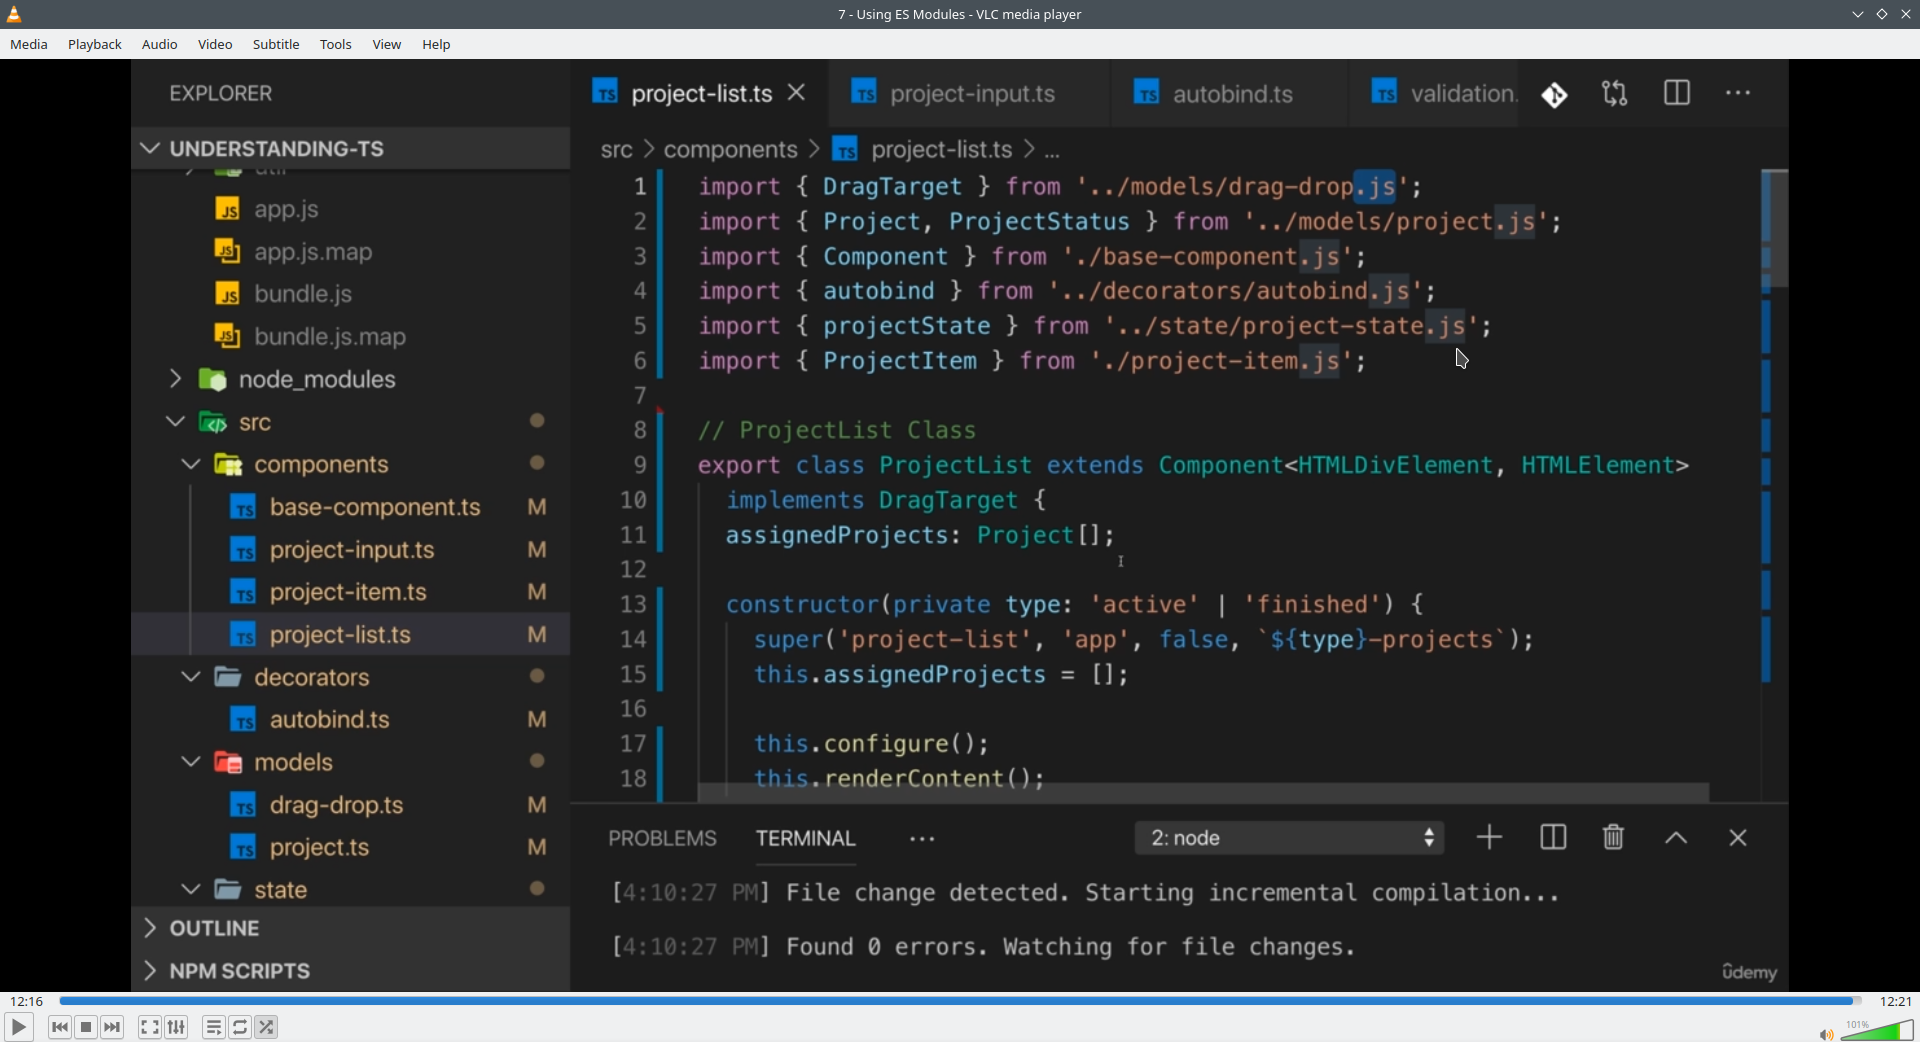Screen dimensions: 1920x1042
Task: Select the project-input.ts editor tab
Action: click(x=970, y=93)
